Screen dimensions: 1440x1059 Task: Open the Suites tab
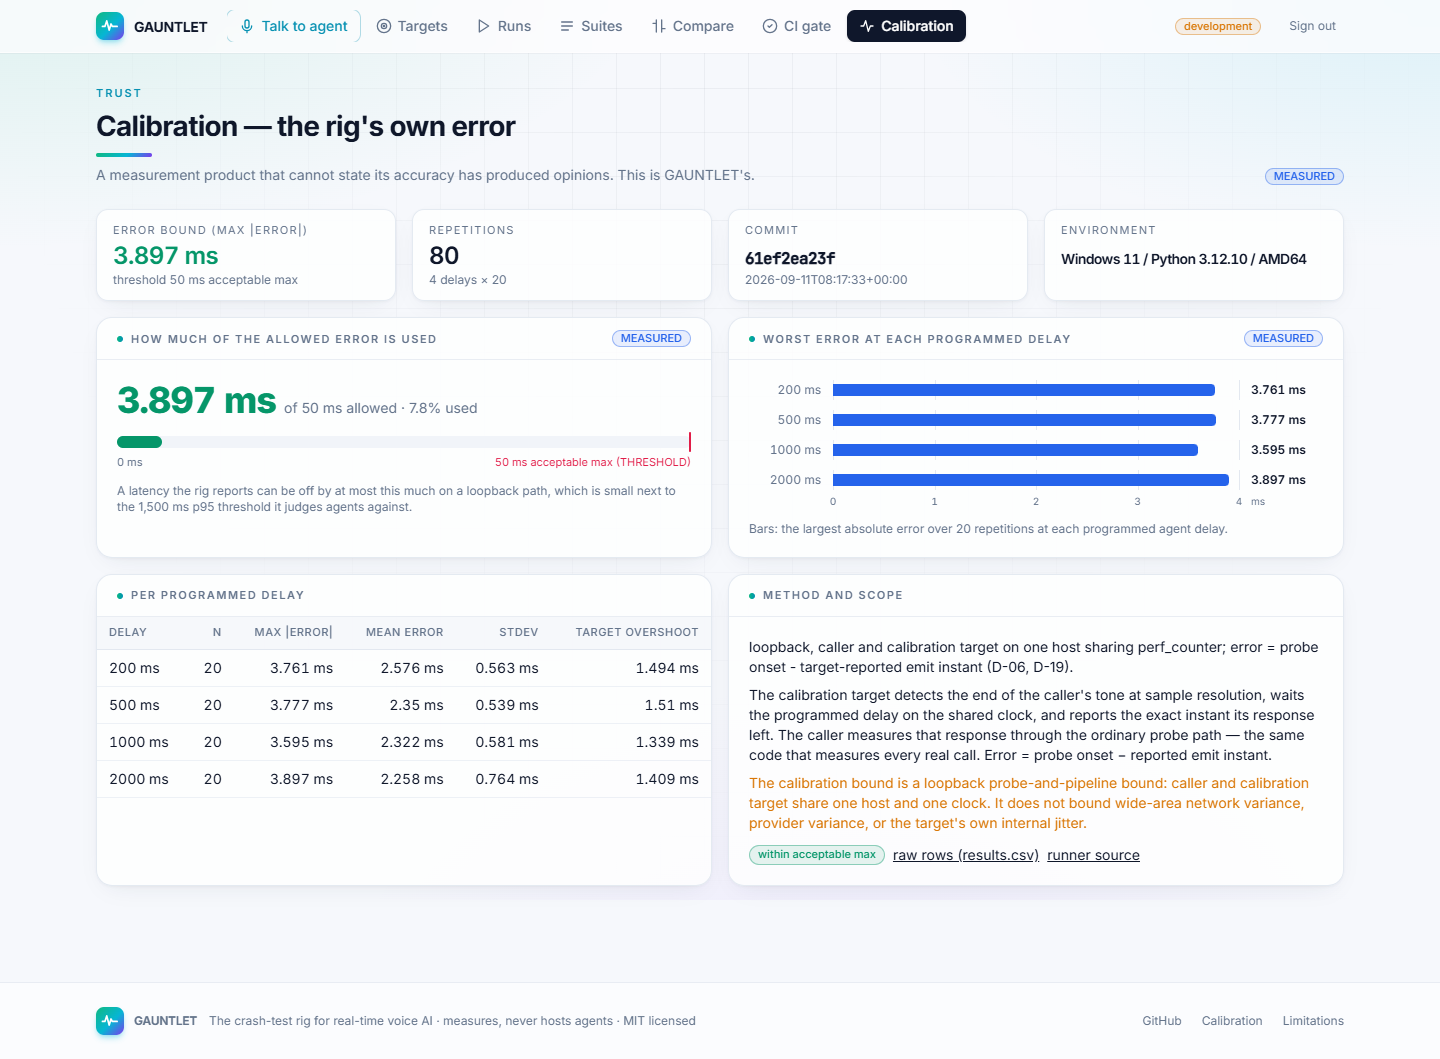(591, 26)
